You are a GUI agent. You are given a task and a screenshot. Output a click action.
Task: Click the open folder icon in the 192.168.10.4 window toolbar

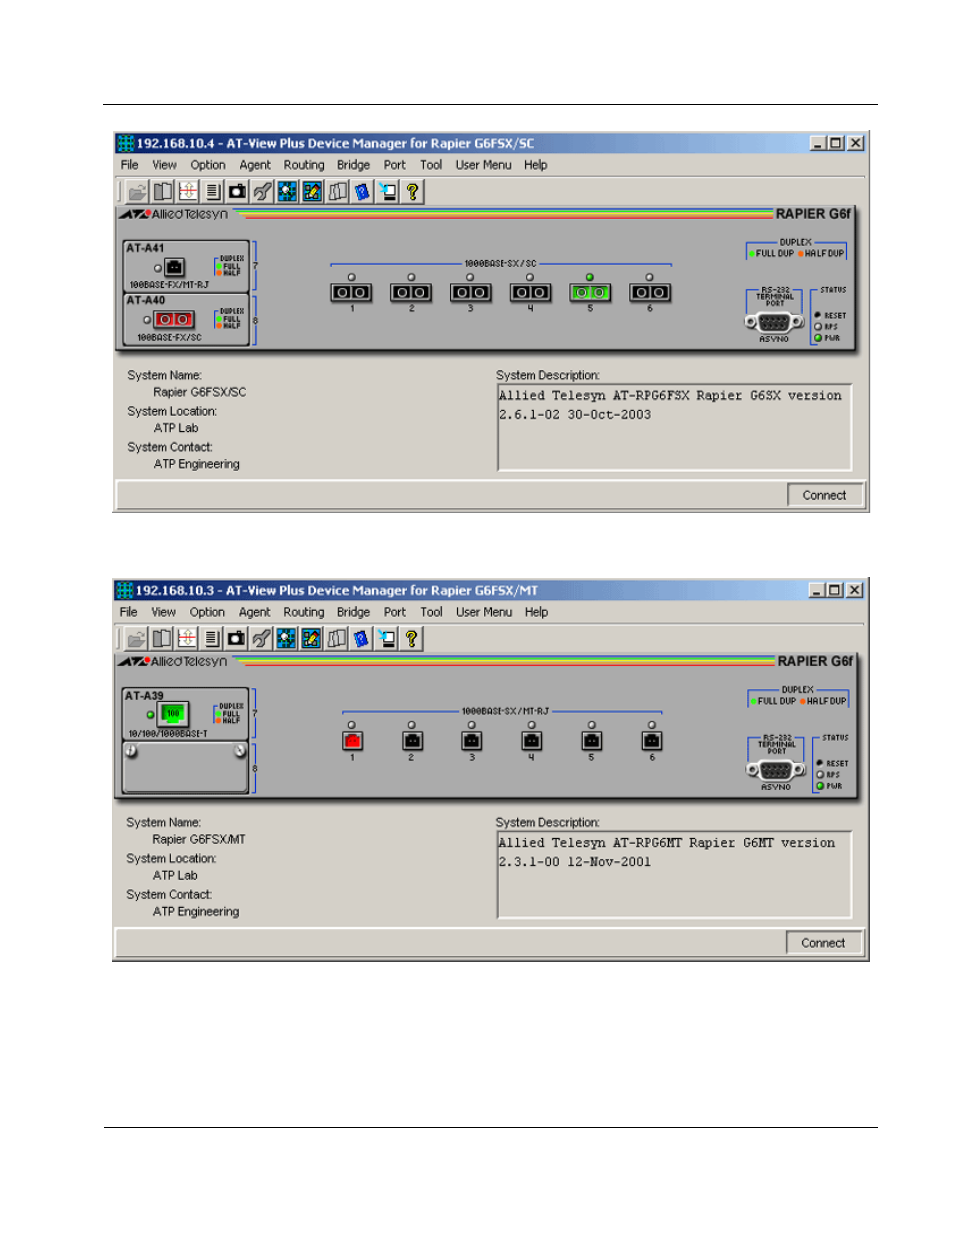(x=137, y=191)
